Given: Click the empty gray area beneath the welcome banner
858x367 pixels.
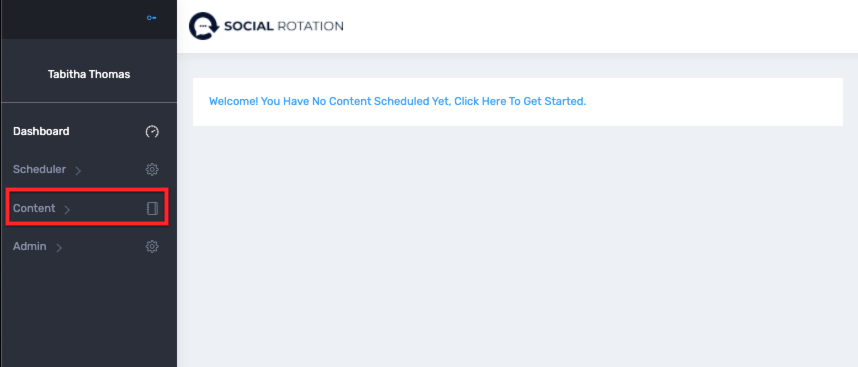Looking at the screenshot, I should 517,246.
